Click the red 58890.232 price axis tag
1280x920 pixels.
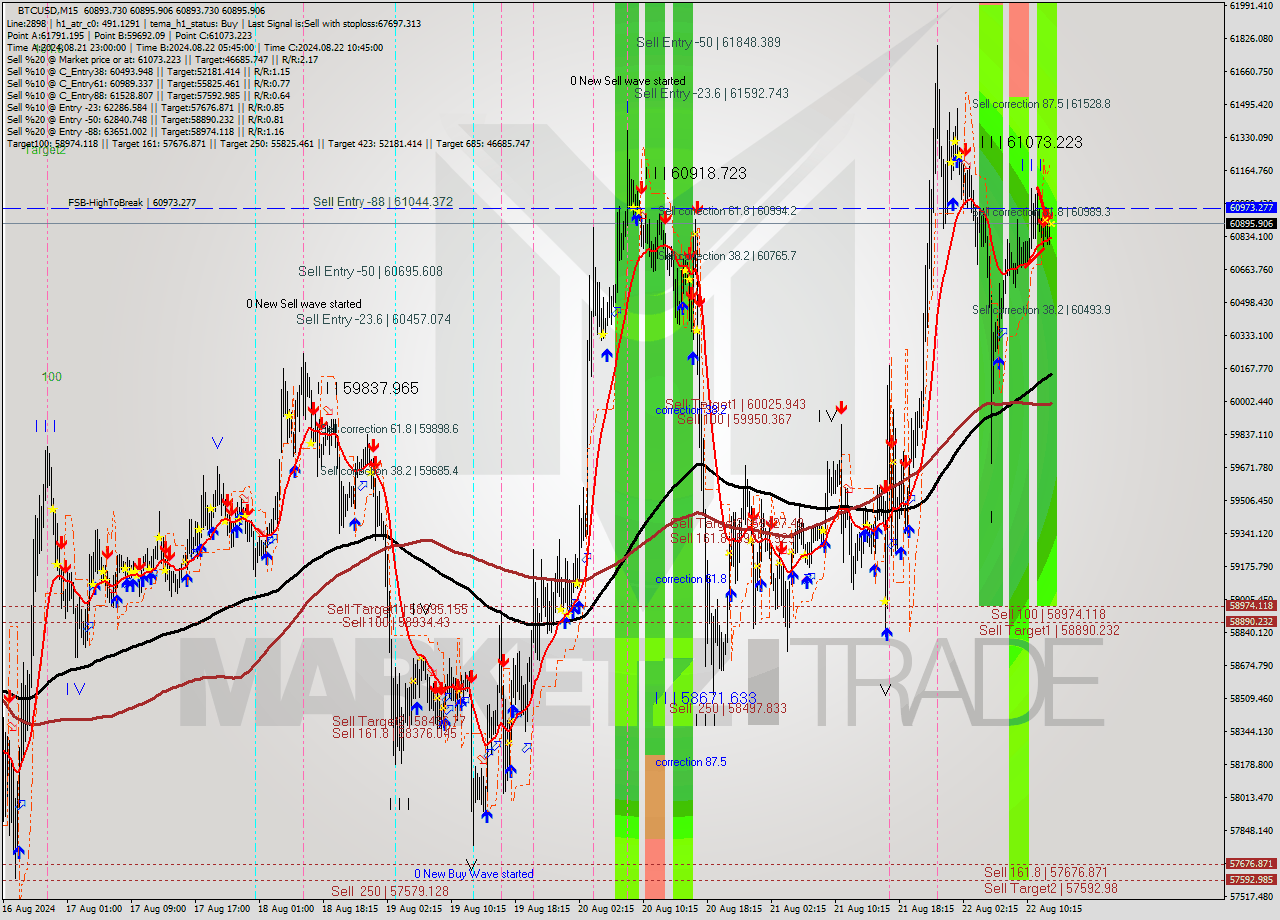[x=1251, y=621]
